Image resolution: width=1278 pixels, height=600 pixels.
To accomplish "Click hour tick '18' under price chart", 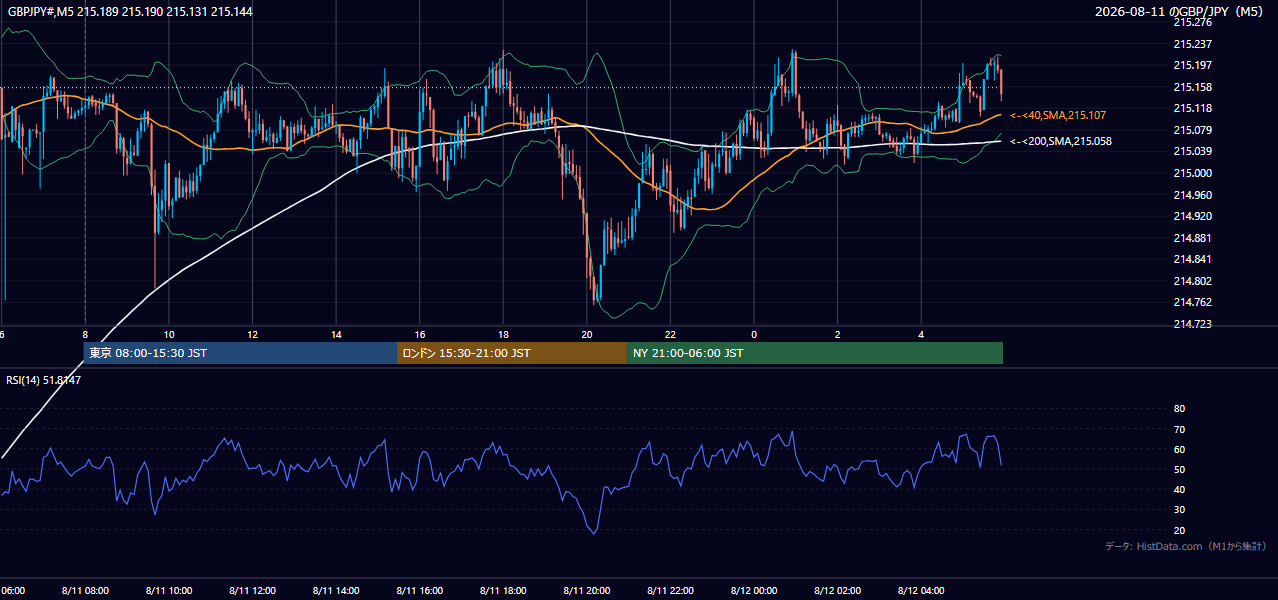I will (x=503, y=335).
